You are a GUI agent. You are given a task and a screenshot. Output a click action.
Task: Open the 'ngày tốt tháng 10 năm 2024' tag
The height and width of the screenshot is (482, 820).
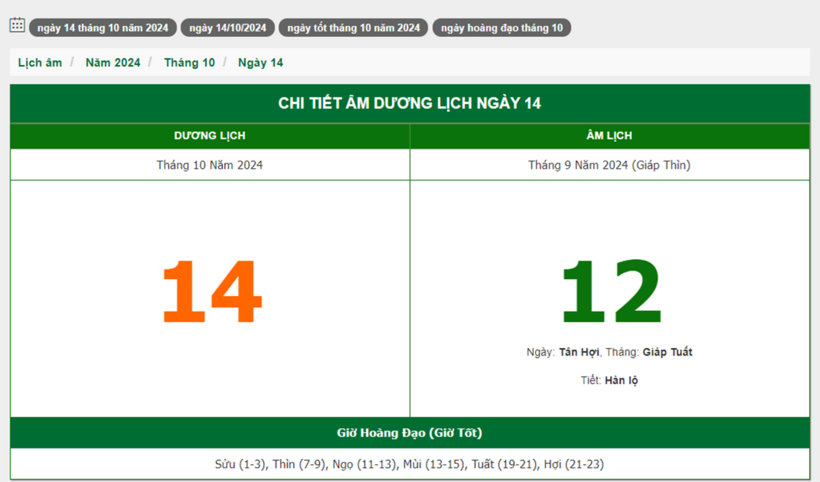coord(353,28)
